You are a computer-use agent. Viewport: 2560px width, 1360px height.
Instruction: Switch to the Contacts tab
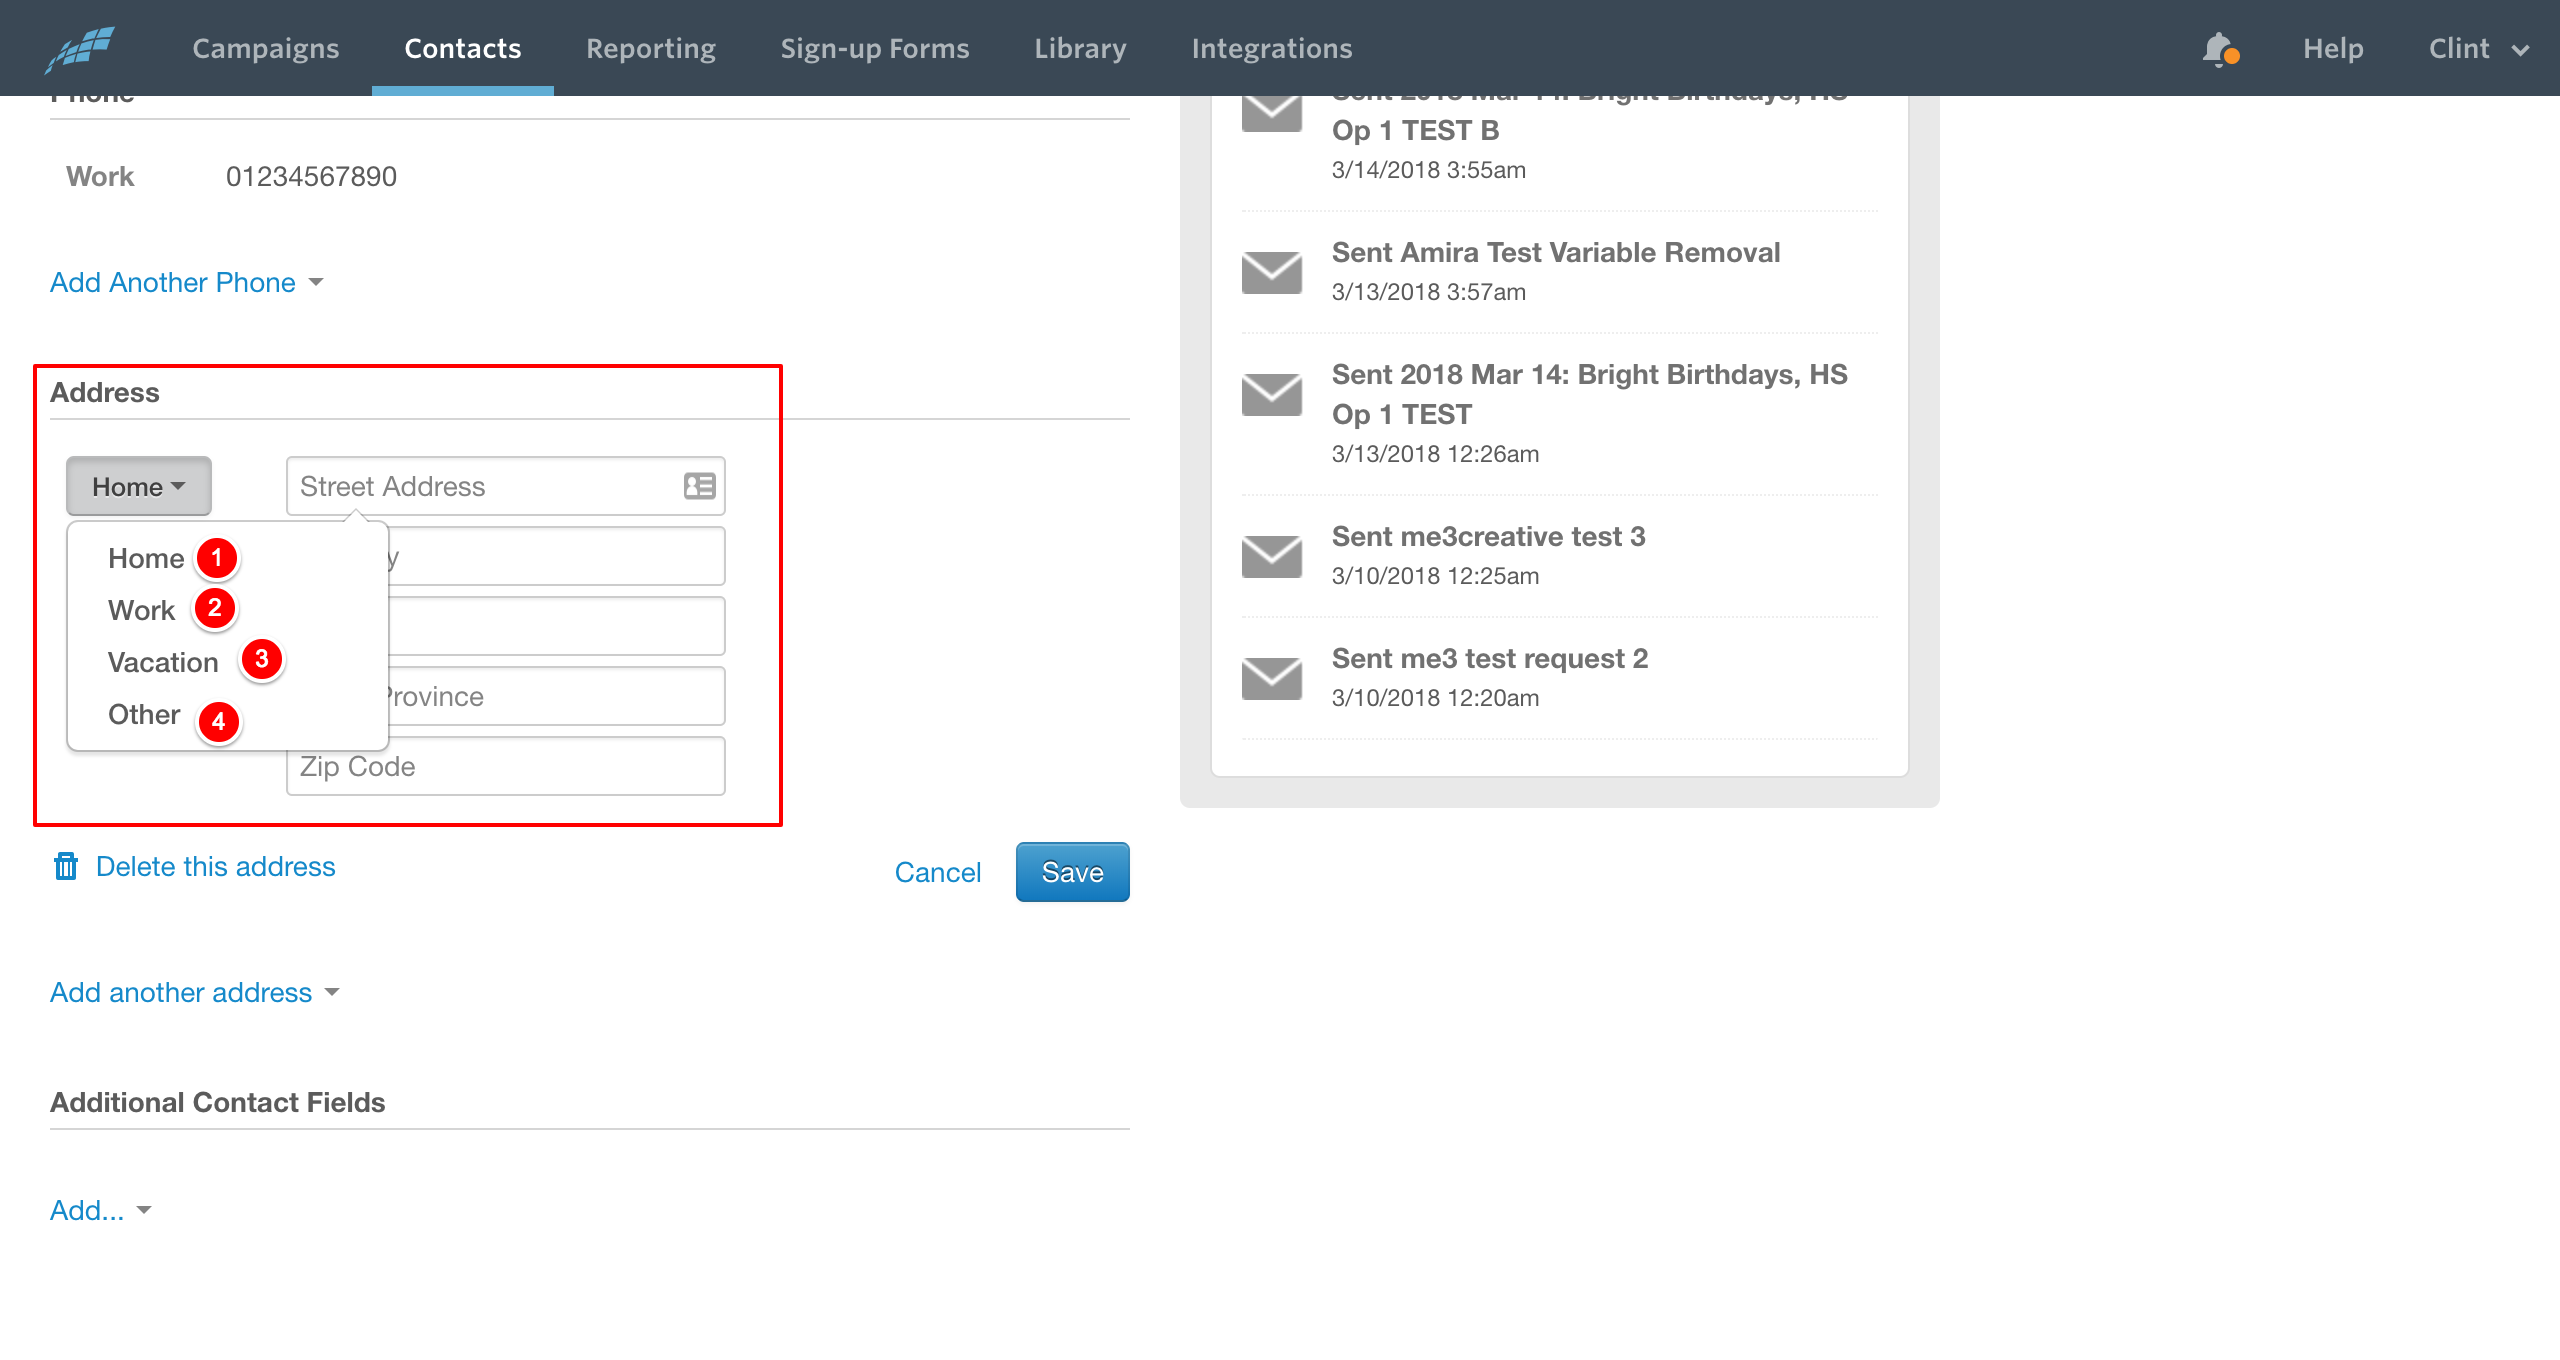pos(463,48)
